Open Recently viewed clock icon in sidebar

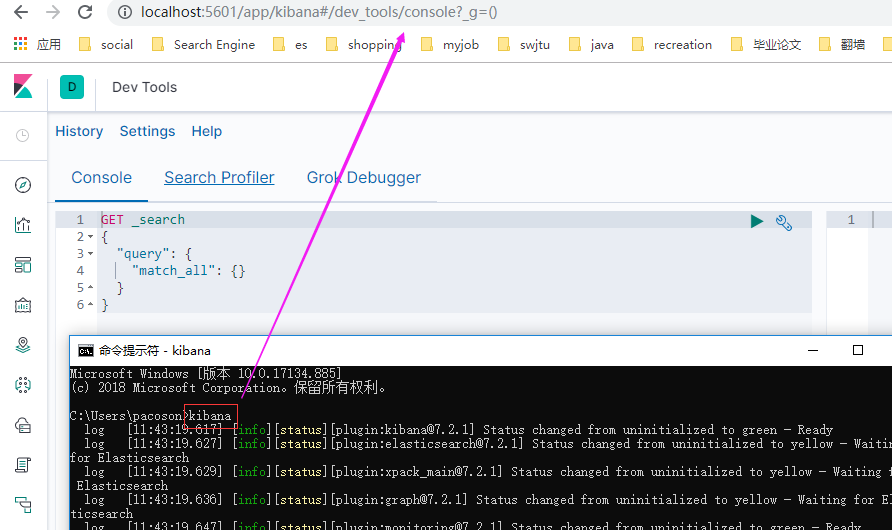pyautogui.click(x=22, y=135)
